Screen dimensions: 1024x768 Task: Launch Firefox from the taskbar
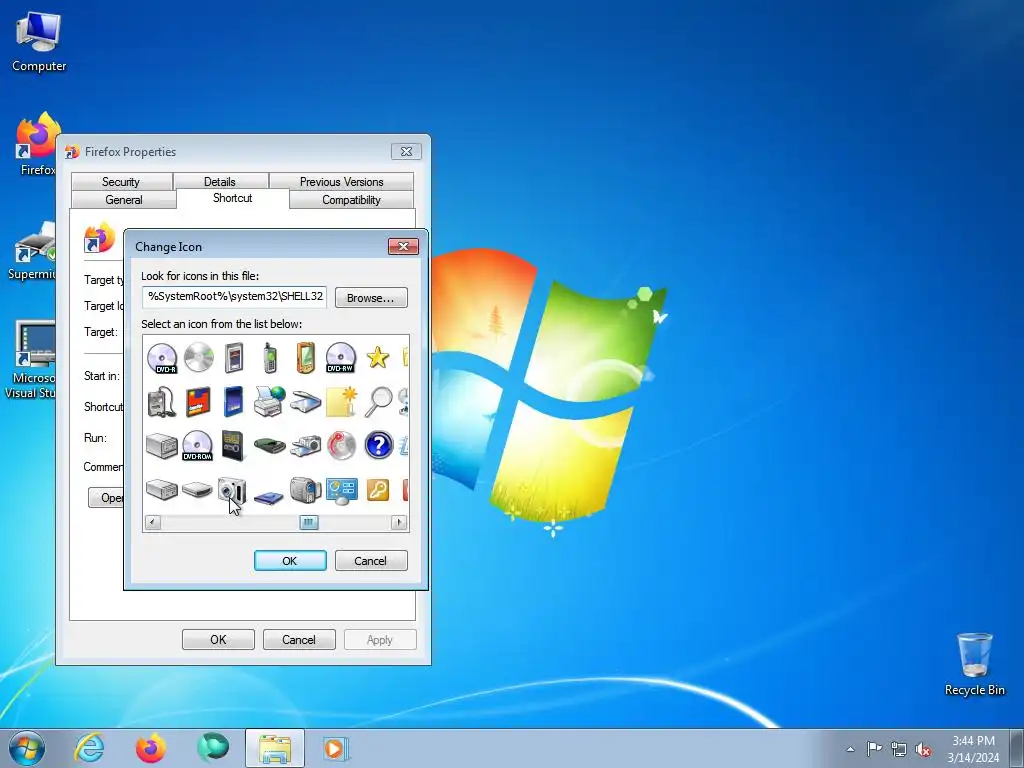point(151,748)
